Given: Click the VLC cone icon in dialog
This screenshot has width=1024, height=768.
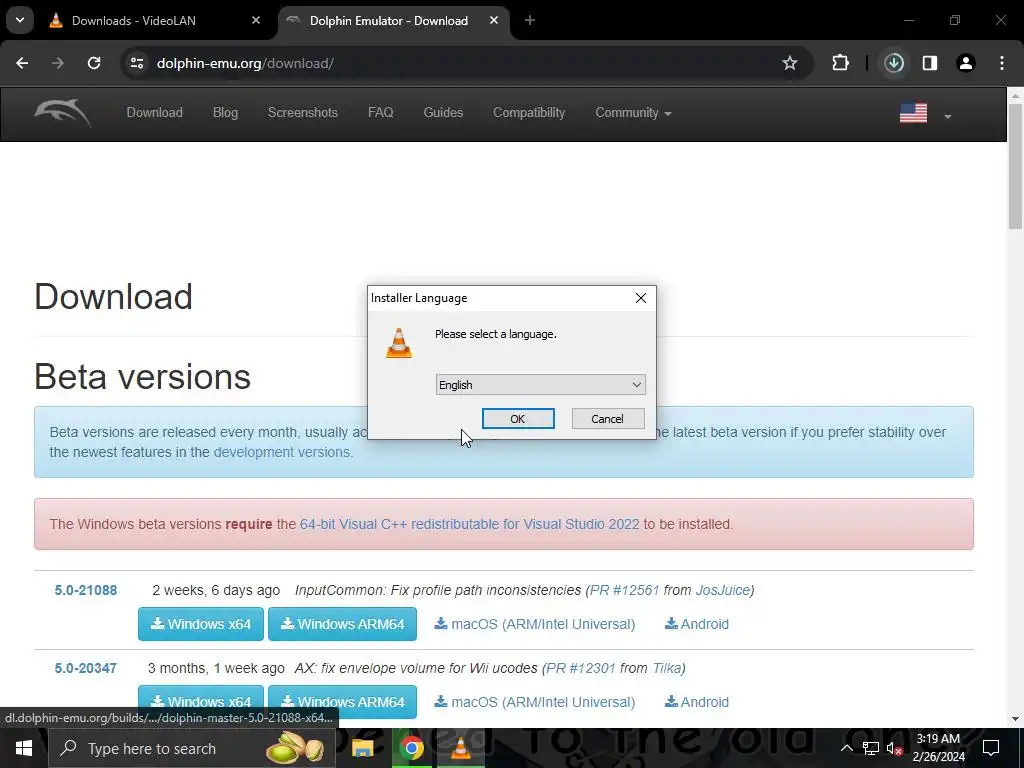Looking at the screenshot, I should click(399, 344).
